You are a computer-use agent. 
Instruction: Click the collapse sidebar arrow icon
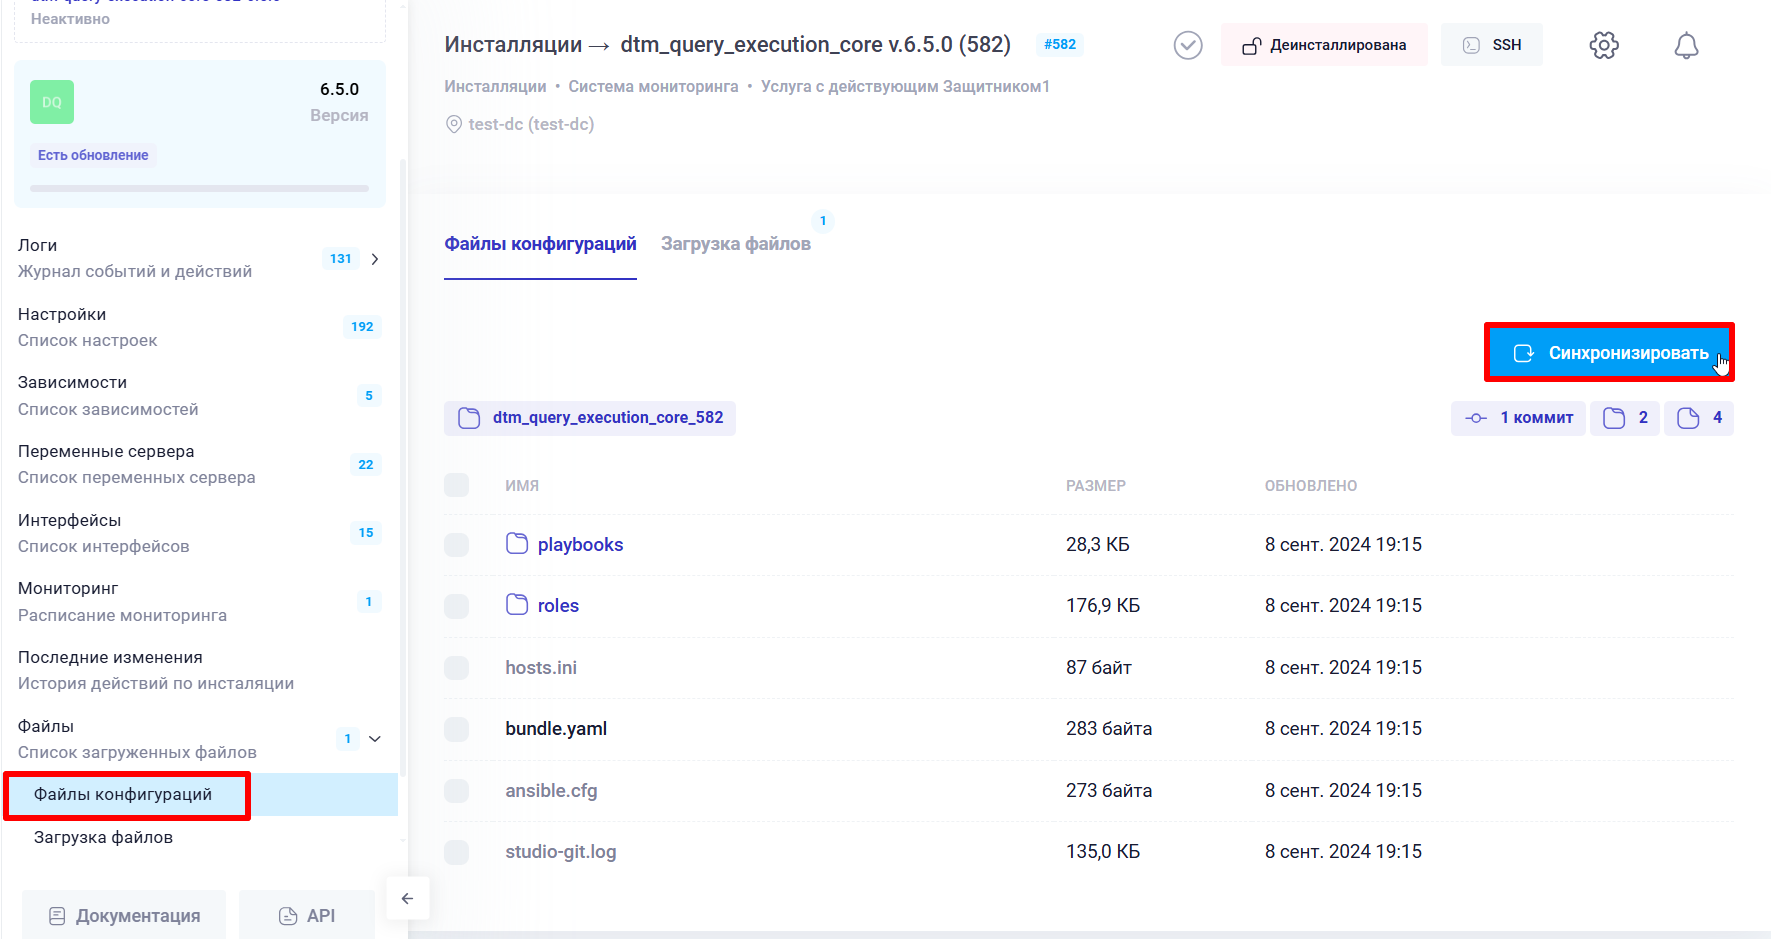point(407,898)
